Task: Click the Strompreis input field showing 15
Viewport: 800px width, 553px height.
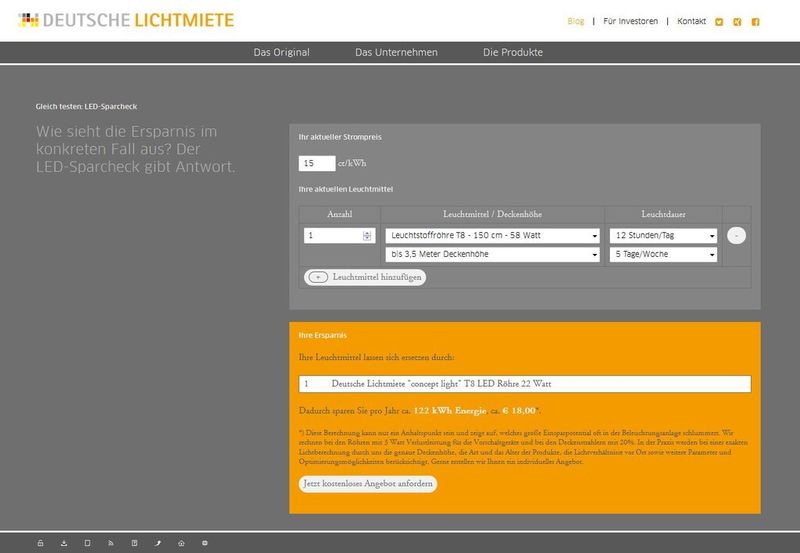Action: point(317,163)
